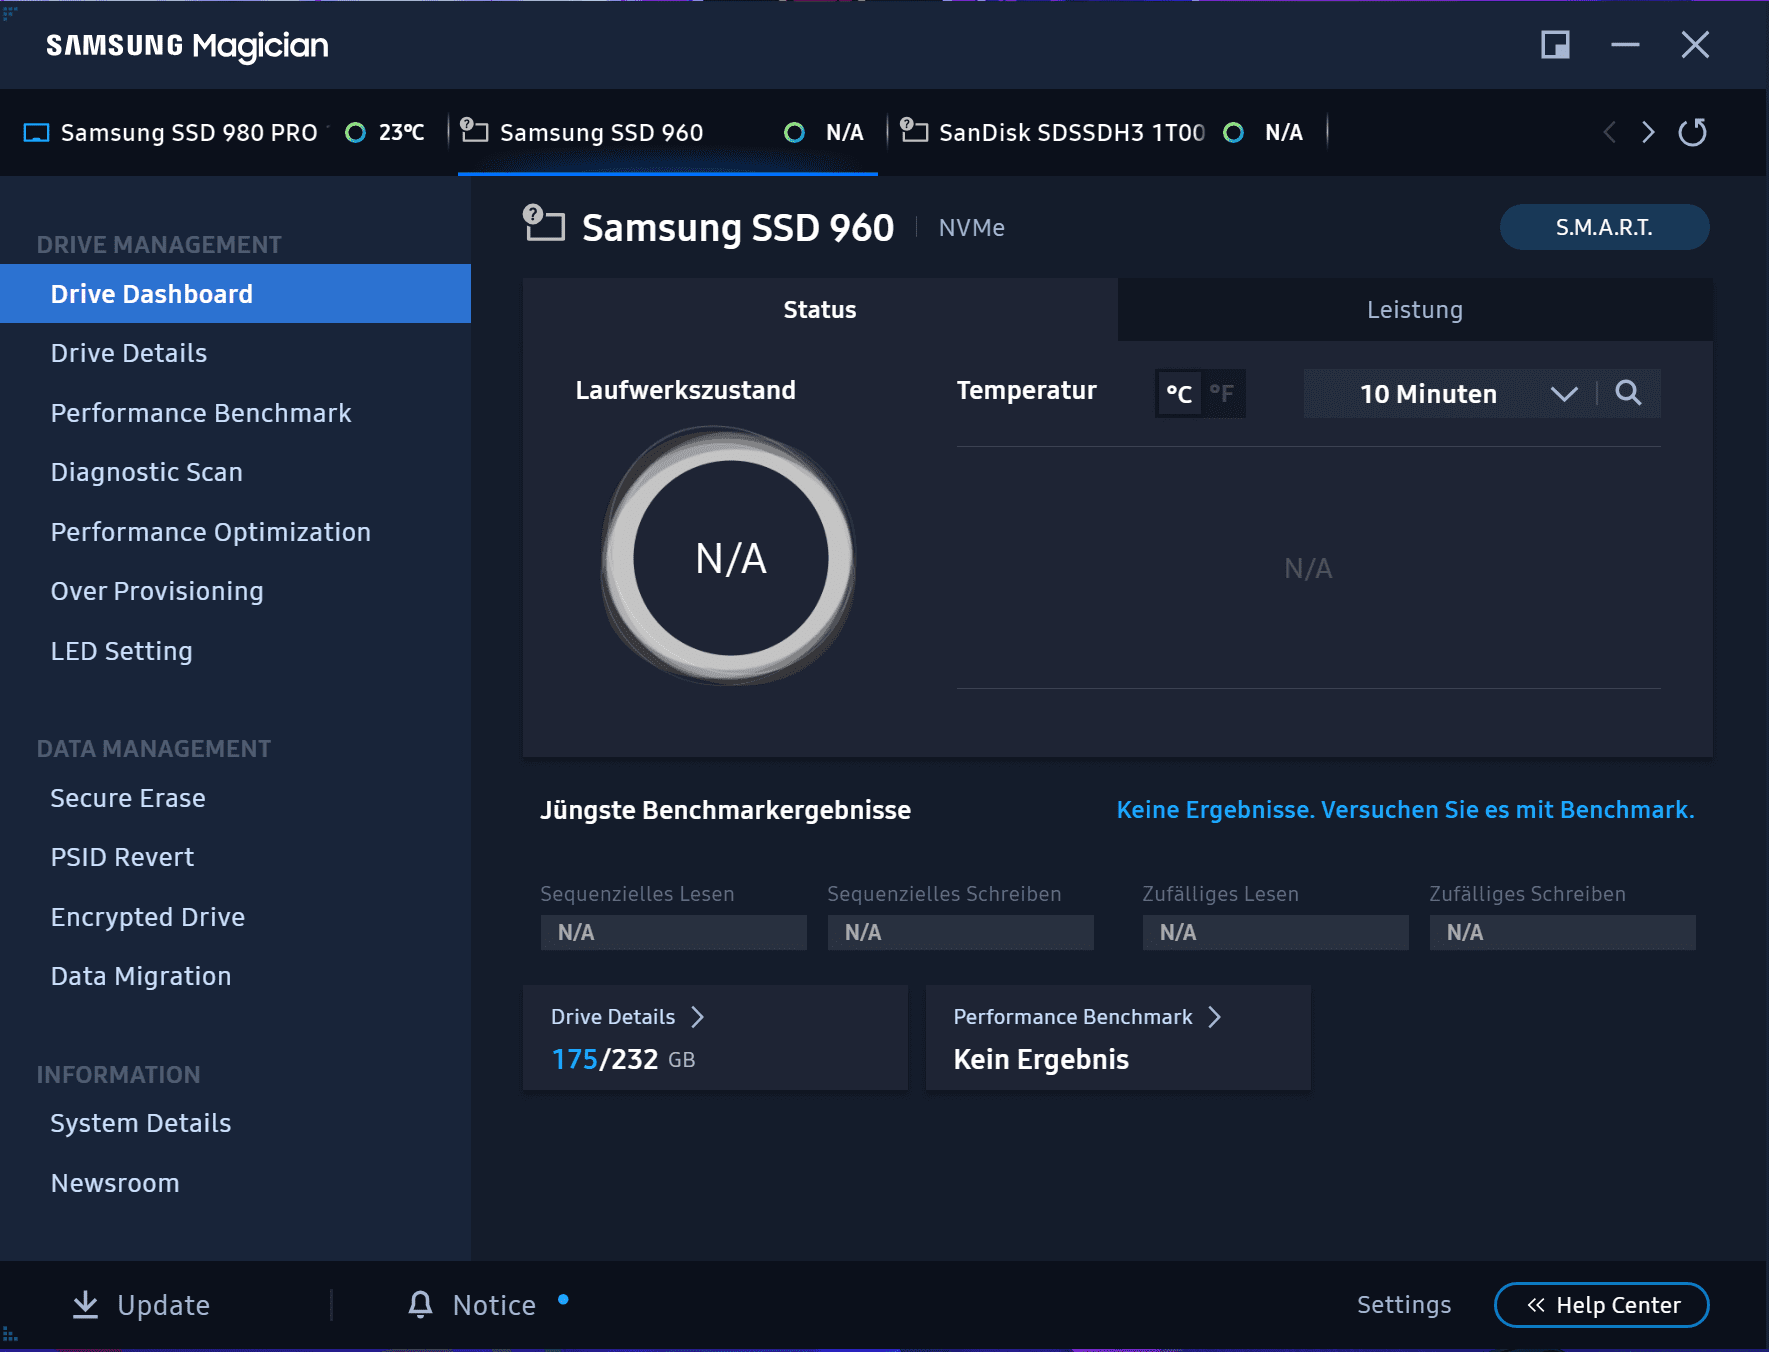Open Newsroom in sidebar
1769x1352 pixels.
(235, 1183)
